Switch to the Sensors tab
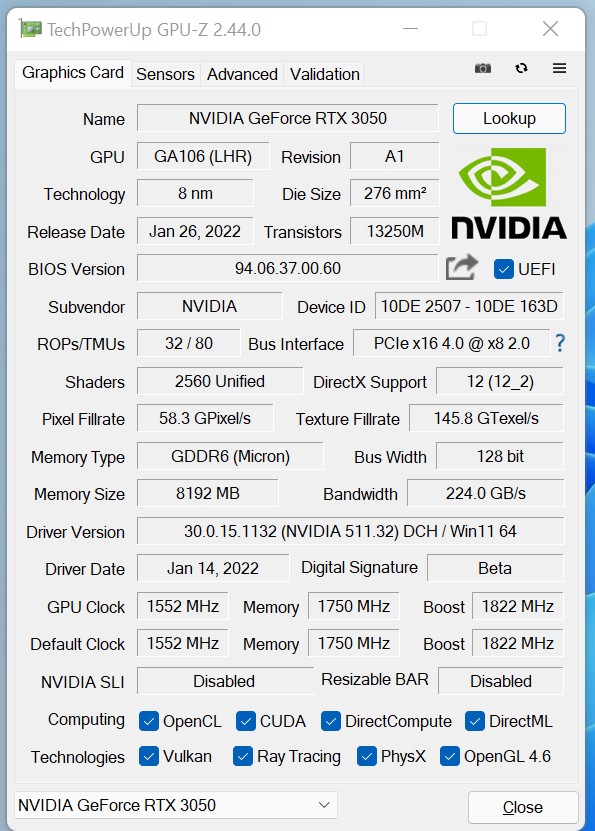The height and width of the screenshot is (831, 595). 165,74
